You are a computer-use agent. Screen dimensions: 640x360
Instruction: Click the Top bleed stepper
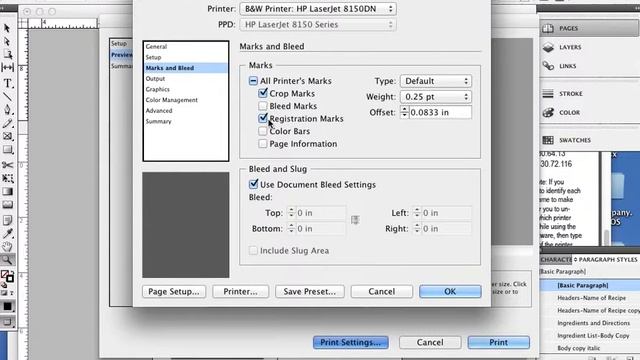pos(291,213)
